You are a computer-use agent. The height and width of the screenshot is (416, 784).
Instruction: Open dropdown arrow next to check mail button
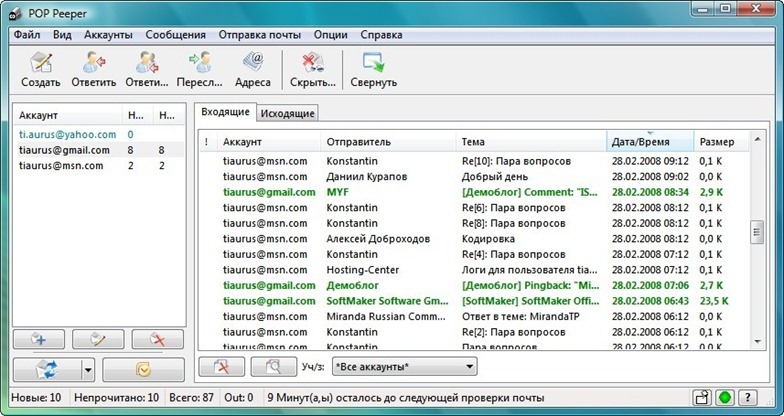(x=88, y=370)
